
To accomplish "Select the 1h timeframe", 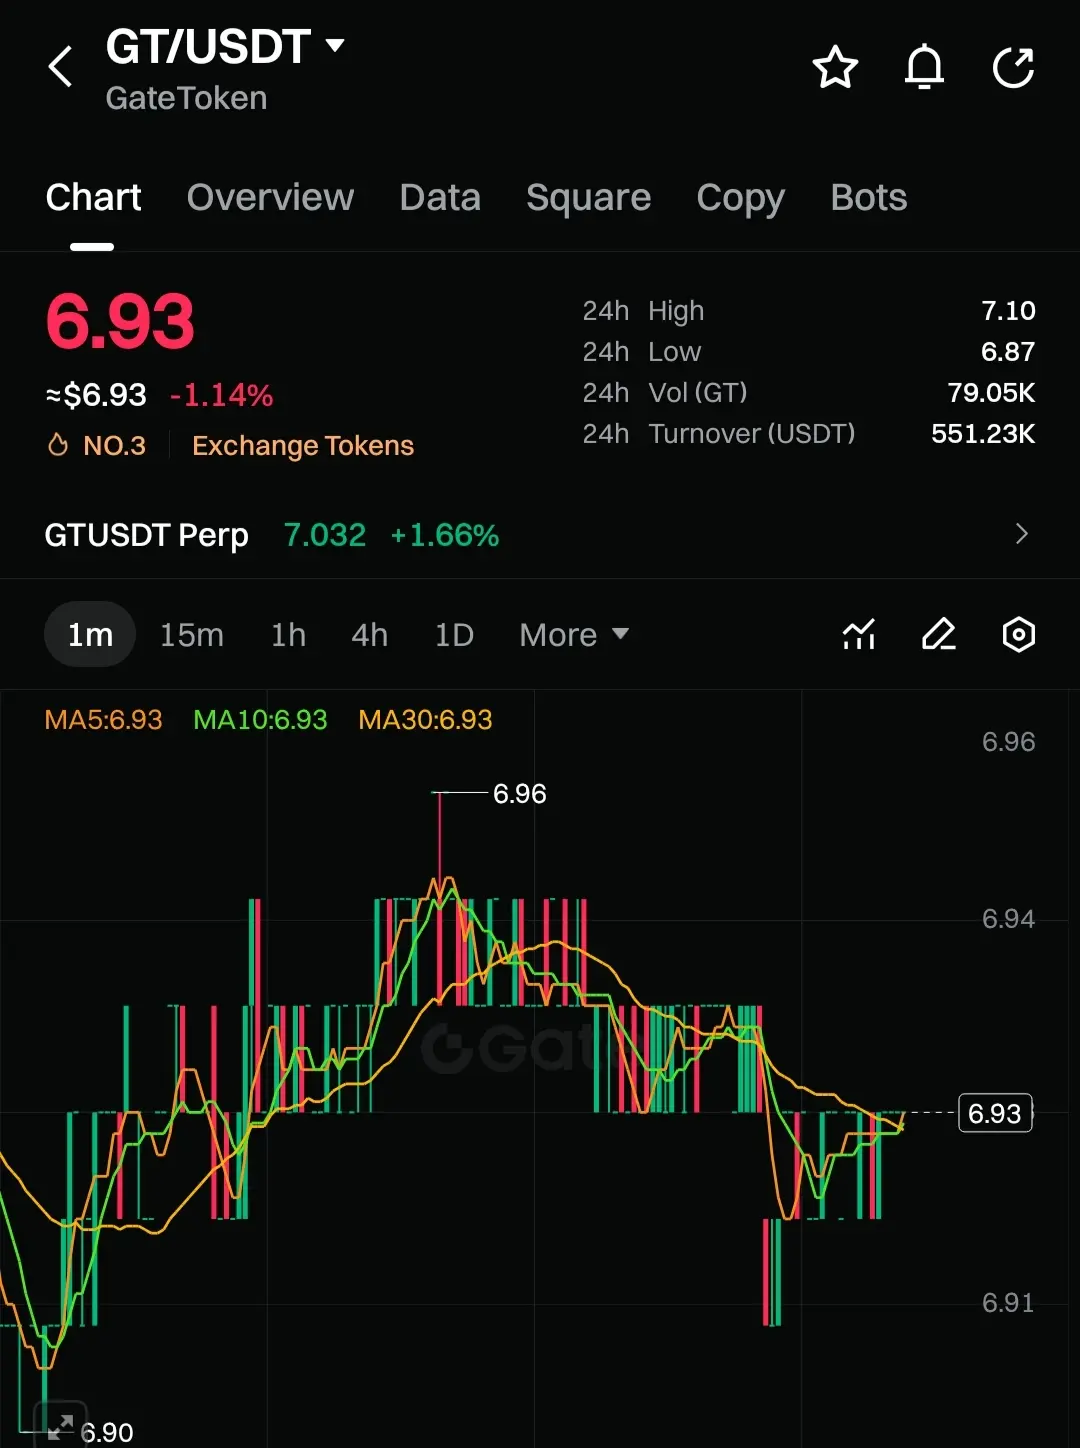I will (288, 635).
